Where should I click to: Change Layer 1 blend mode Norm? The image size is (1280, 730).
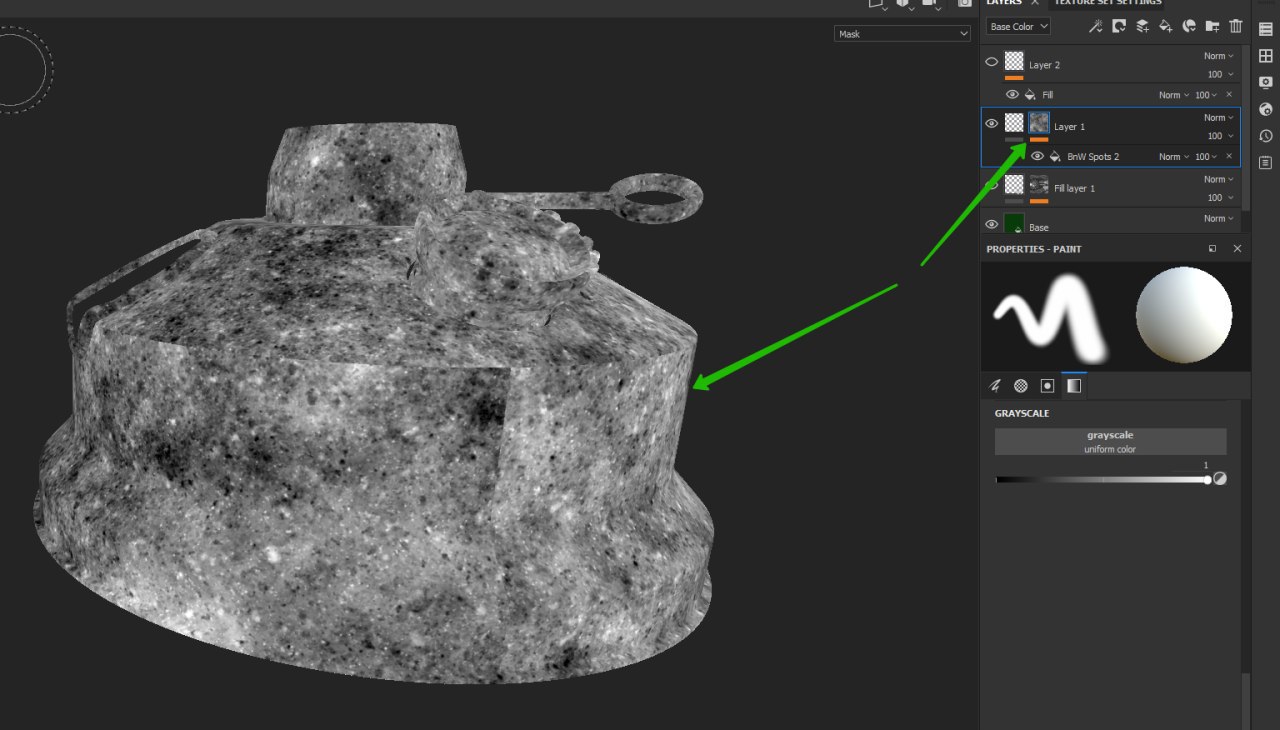click(1218, 118)
